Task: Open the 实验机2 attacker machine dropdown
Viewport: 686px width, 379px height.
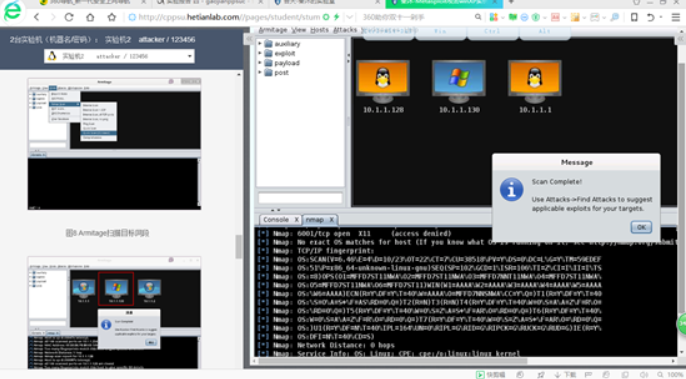Action: 119,56
